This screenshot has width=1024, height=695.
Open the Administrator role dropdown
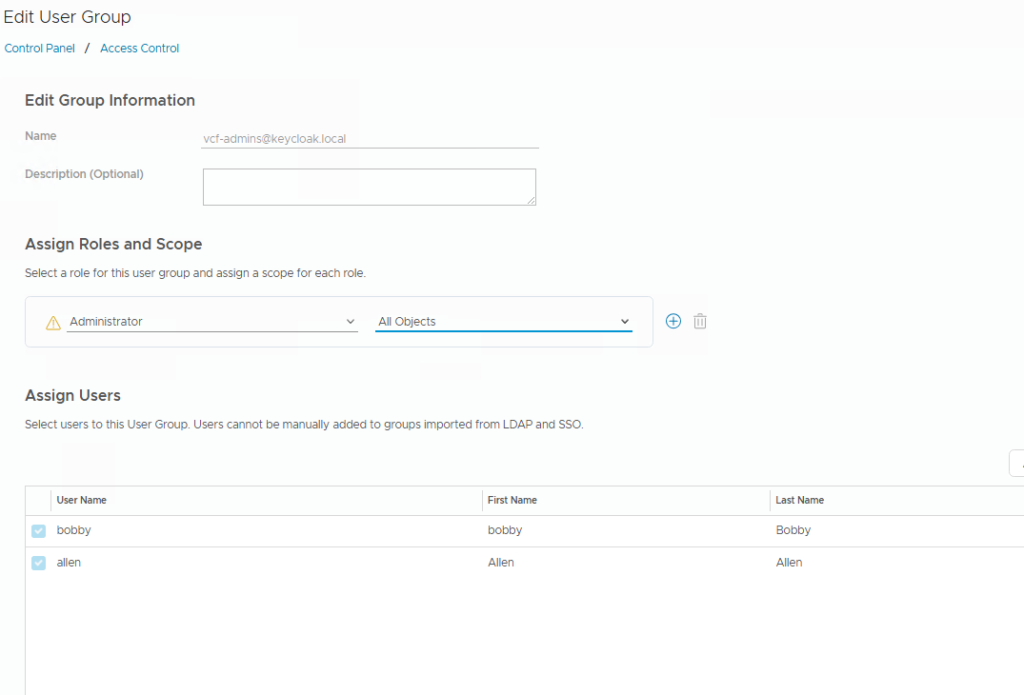(x=212, y=322)
